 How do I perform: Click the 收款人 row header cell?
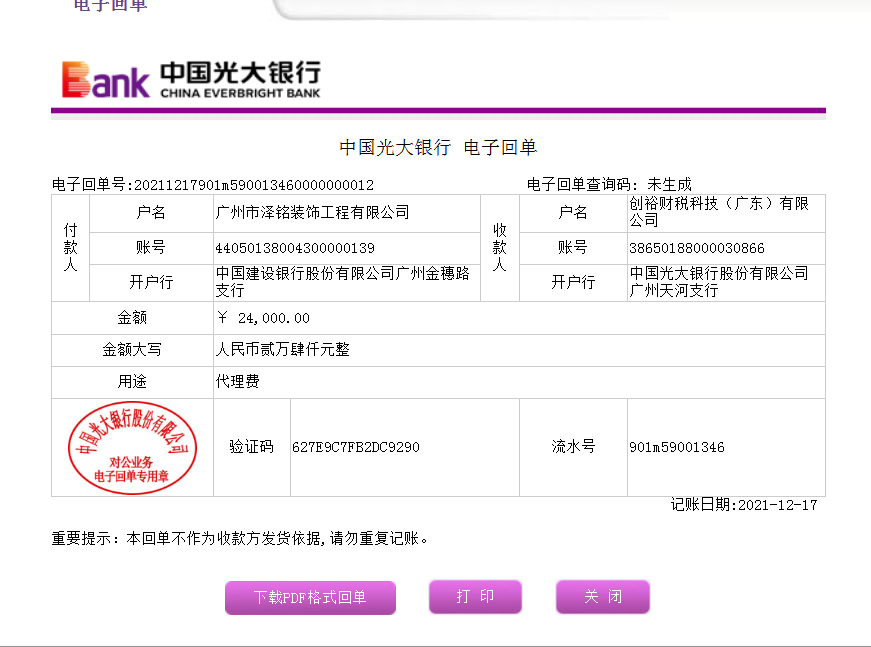(500, 248)
